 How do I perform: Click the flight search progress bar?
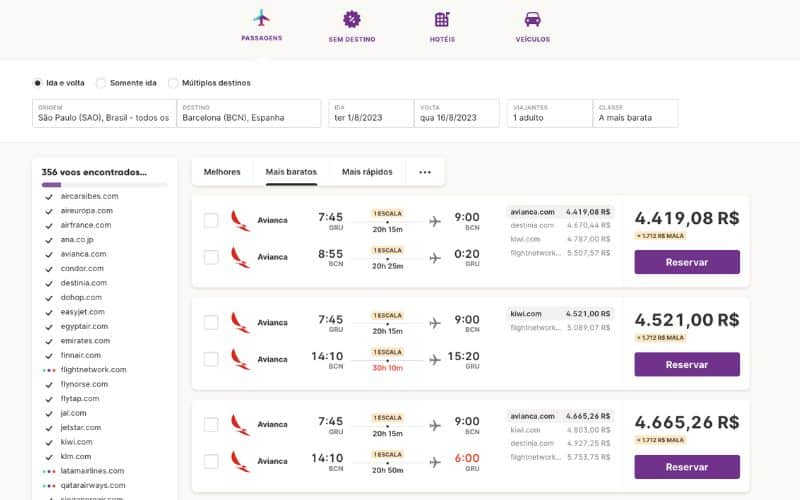(105, 185)
